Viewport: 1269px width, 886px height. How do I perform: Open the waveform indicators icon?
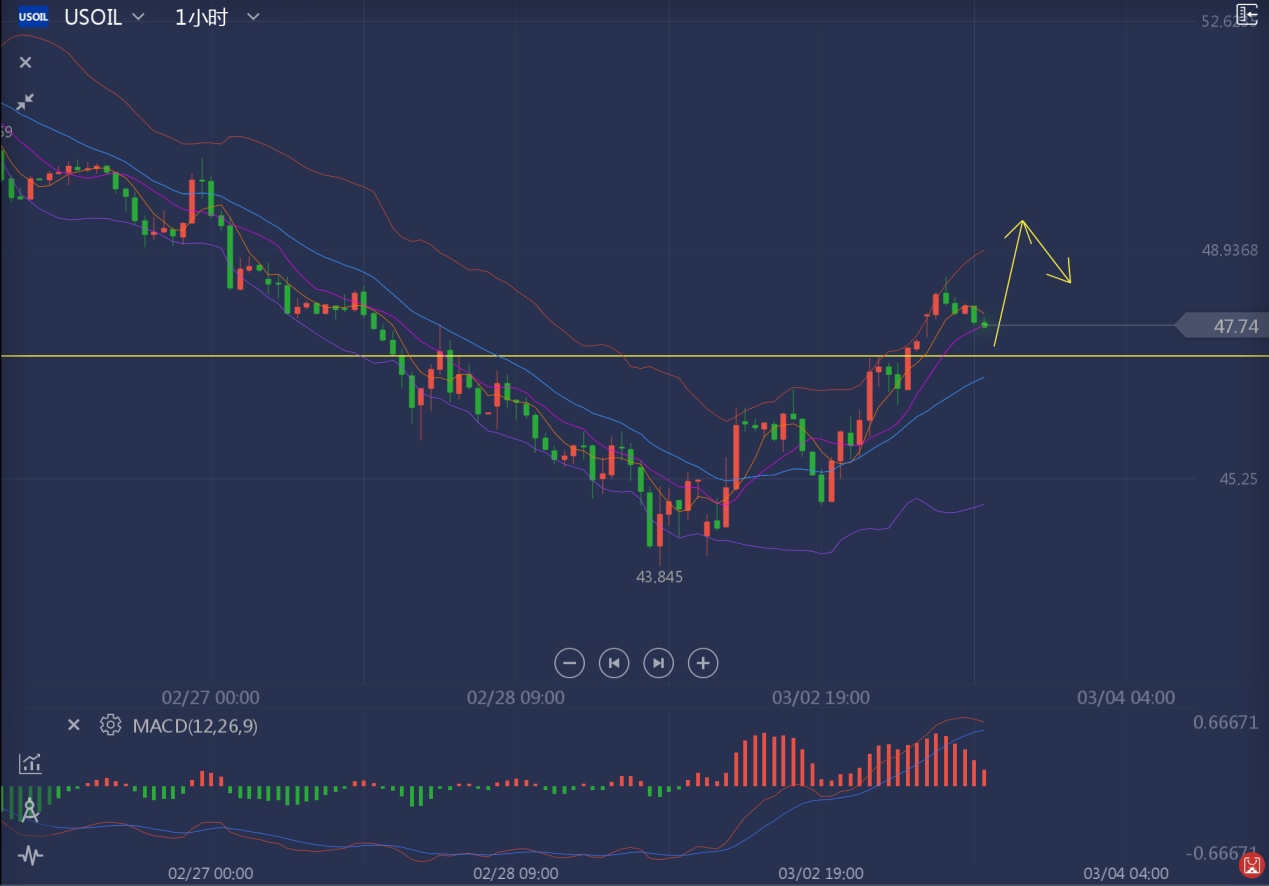pyautogui.click(x=30, y=855)
